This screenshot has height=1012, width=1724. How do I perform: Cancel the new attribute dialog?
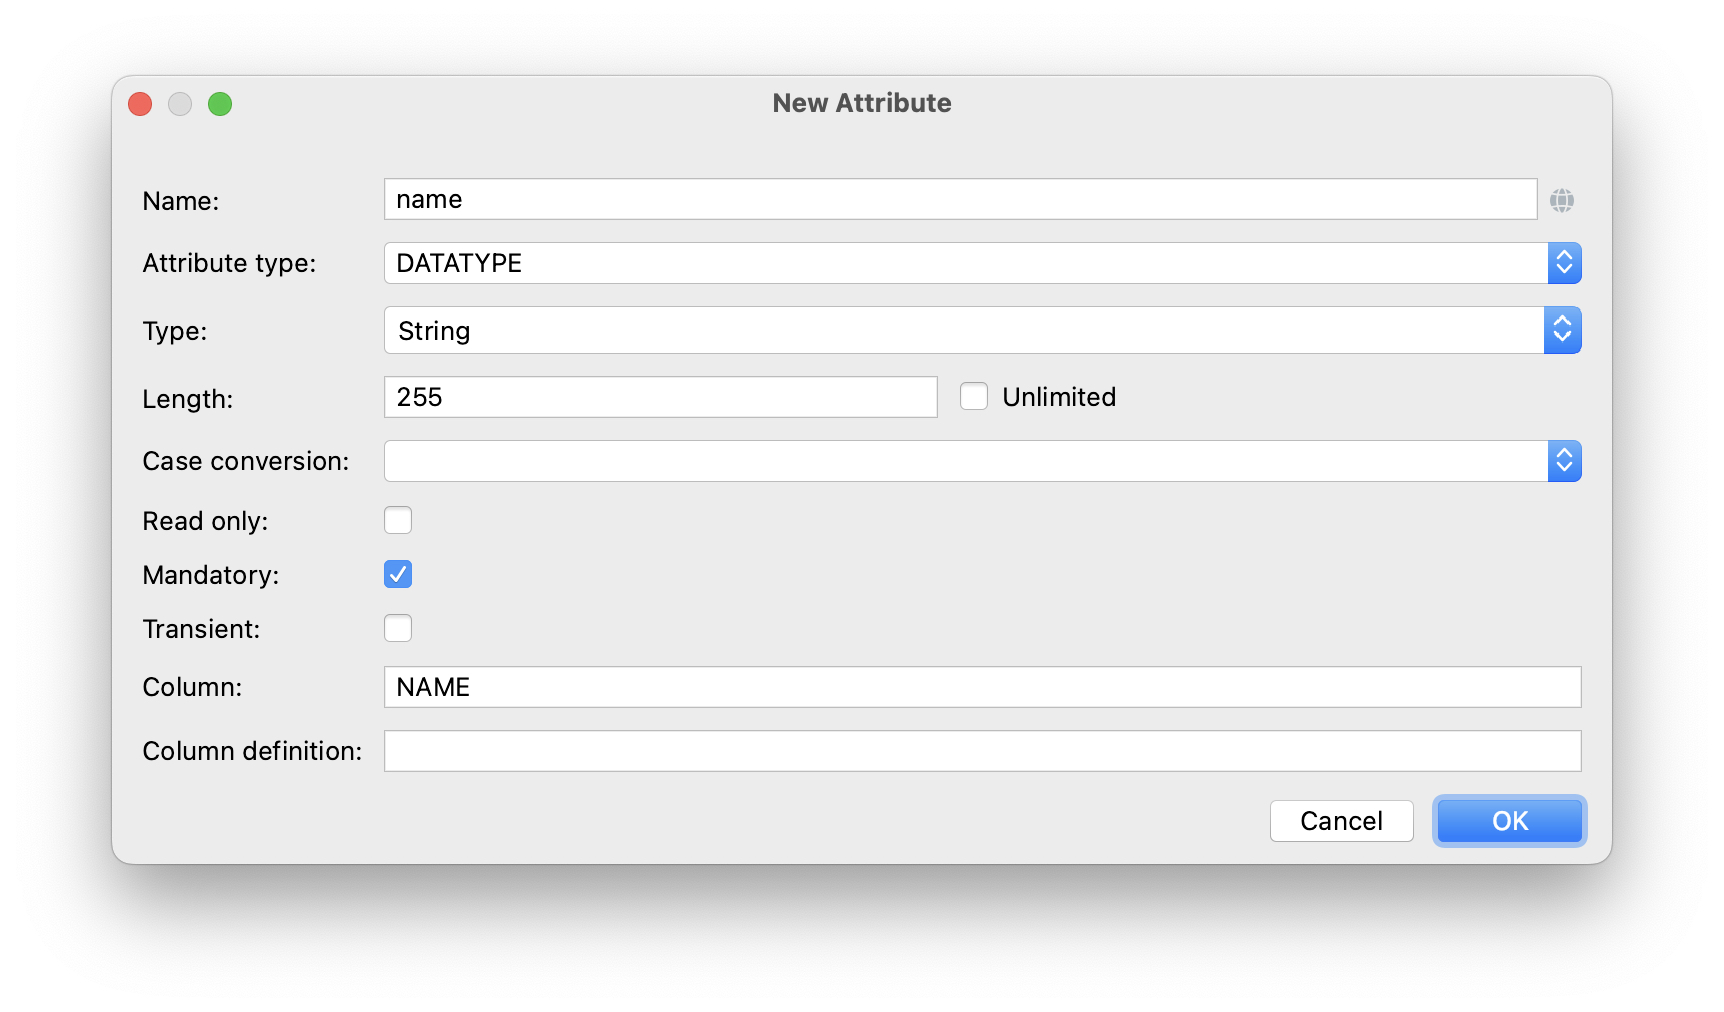(1341, 821)
